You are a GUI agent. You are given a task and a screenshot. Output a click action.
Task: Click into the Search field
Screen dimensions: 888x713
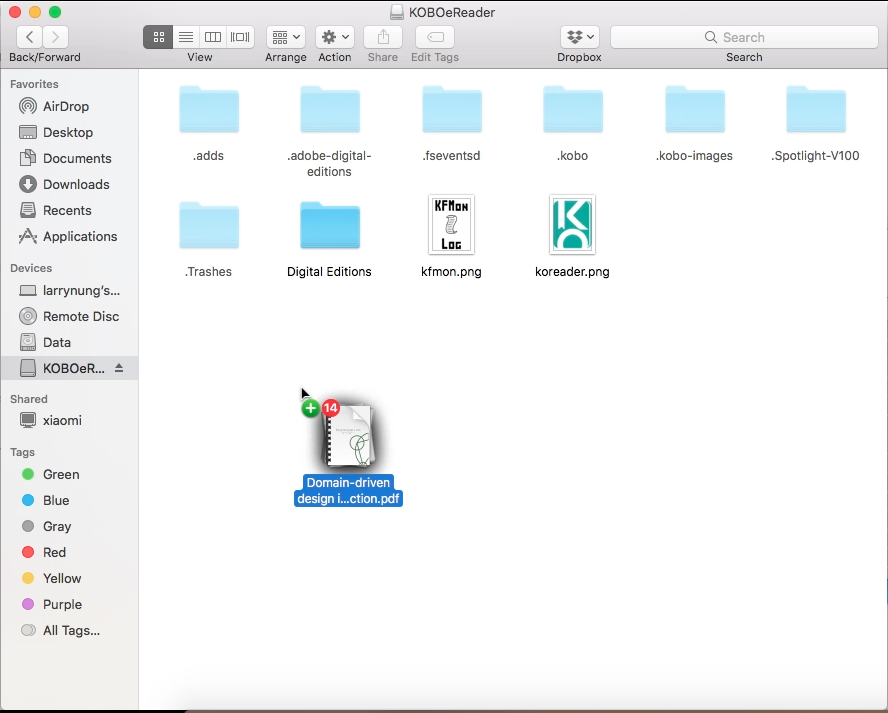(x=744, y=37)
